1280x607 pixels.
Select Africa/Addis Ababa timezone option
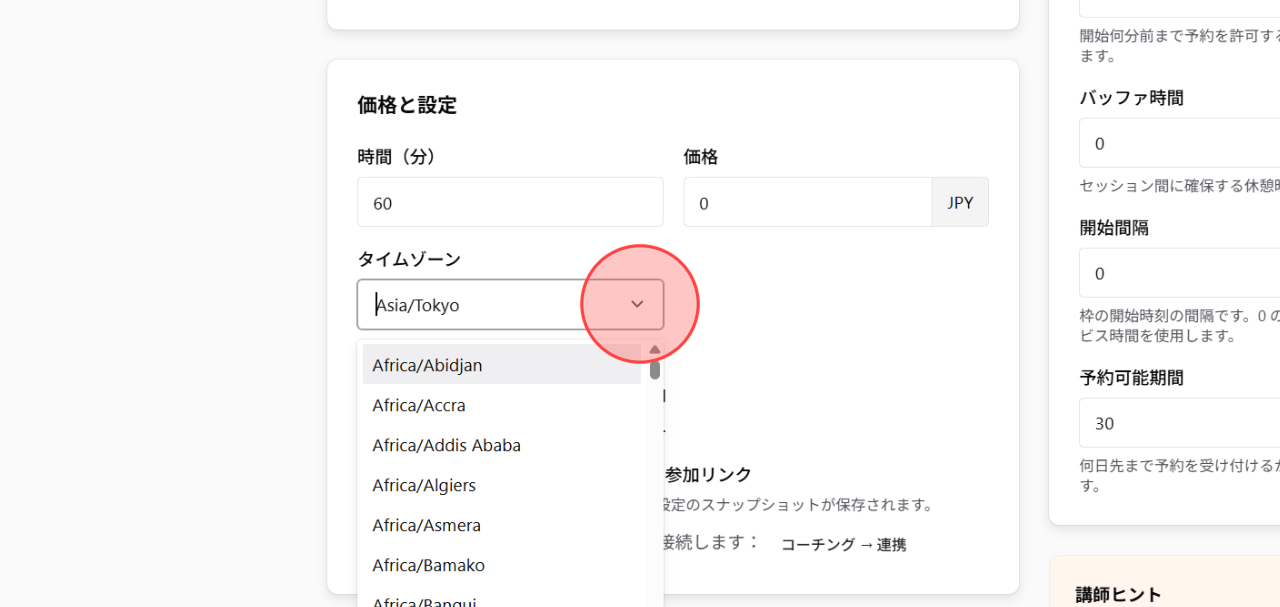pos(502,445)
